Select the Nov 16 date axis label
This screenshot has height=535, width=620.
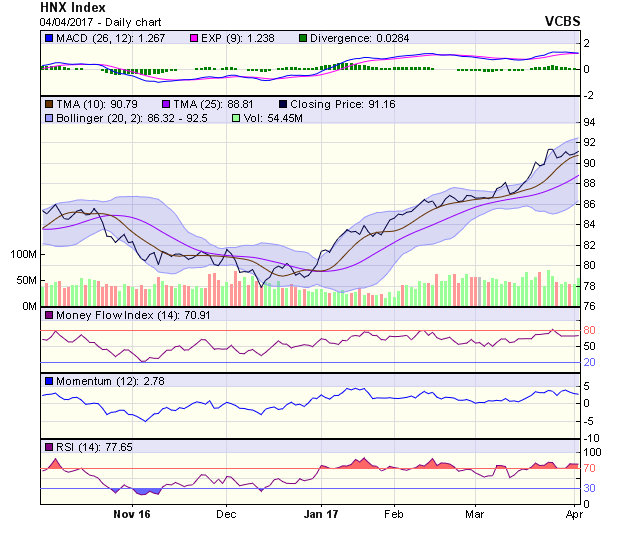pos(131,515)
